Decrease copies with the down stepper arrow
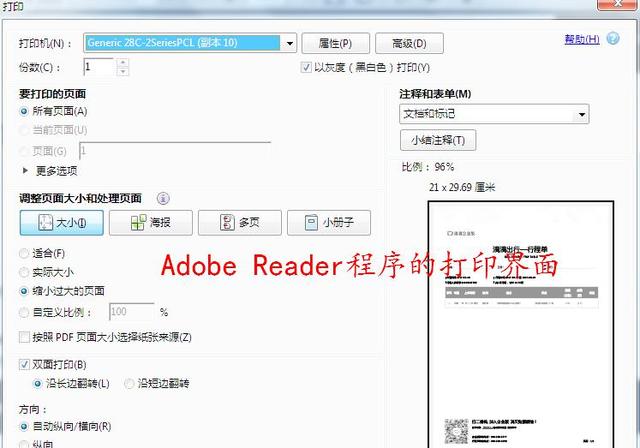The width and height of the screenshot is (640, 448). click(123, 71)
